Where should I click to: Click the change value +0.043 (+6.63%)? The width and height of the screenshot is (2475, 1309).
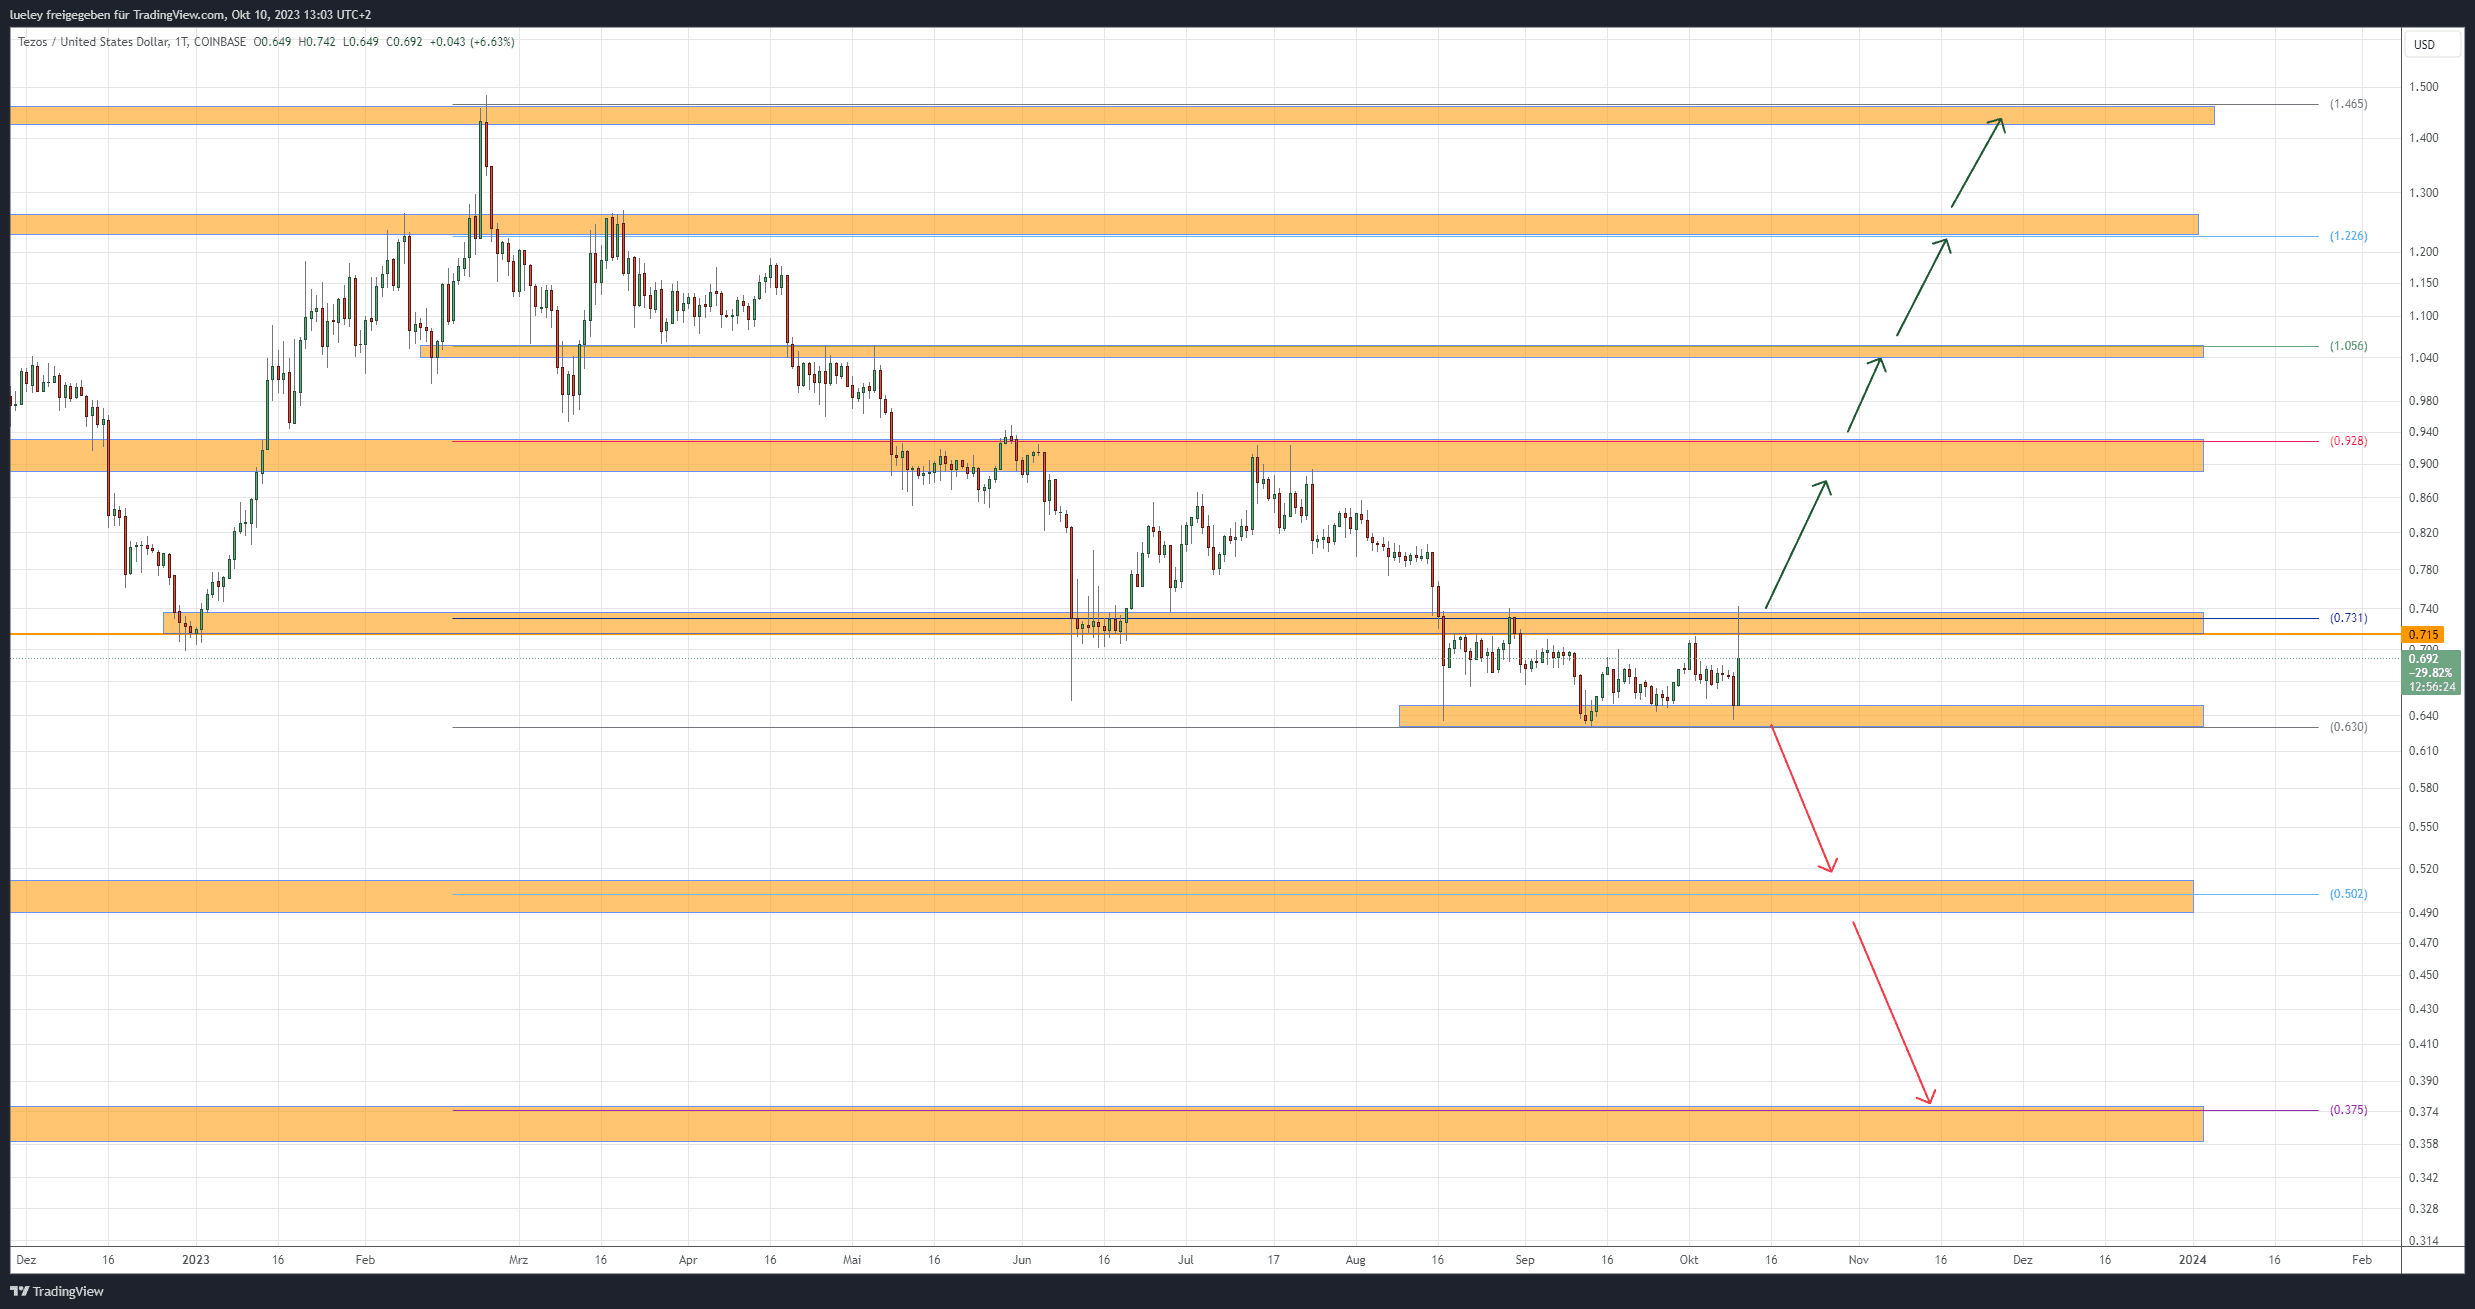tap(472, 42)
